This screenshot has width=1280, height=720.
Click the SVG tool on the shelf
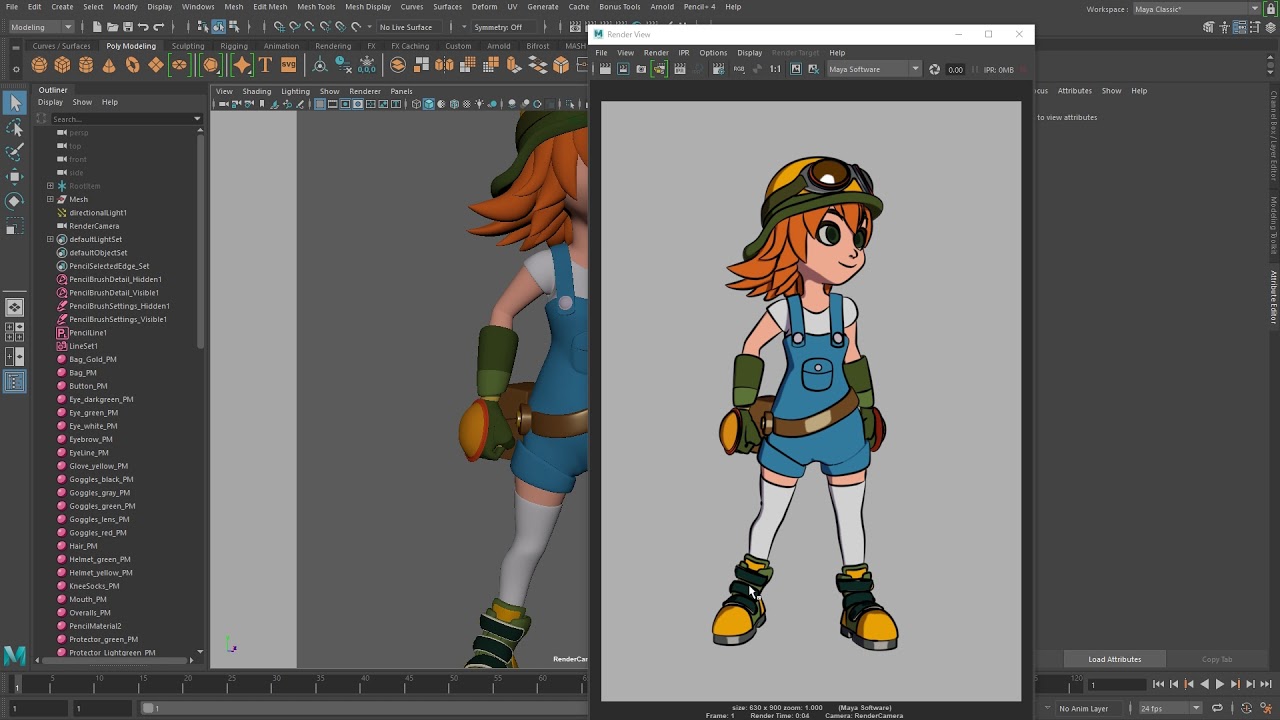click(x=289, y=65)
